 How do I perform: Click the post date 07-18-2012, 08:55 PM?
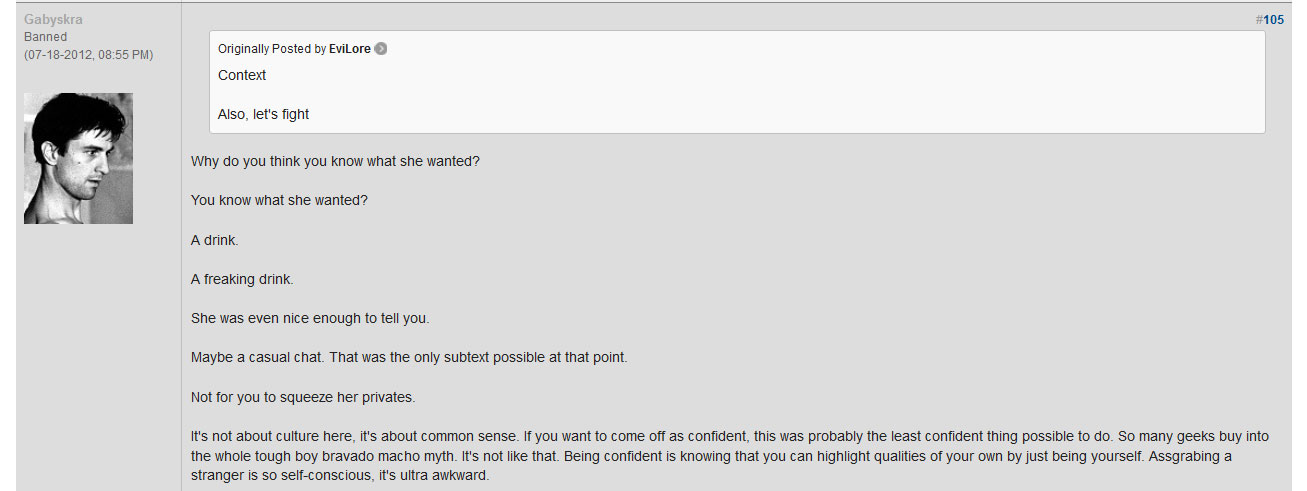click(x=89, y=55)
